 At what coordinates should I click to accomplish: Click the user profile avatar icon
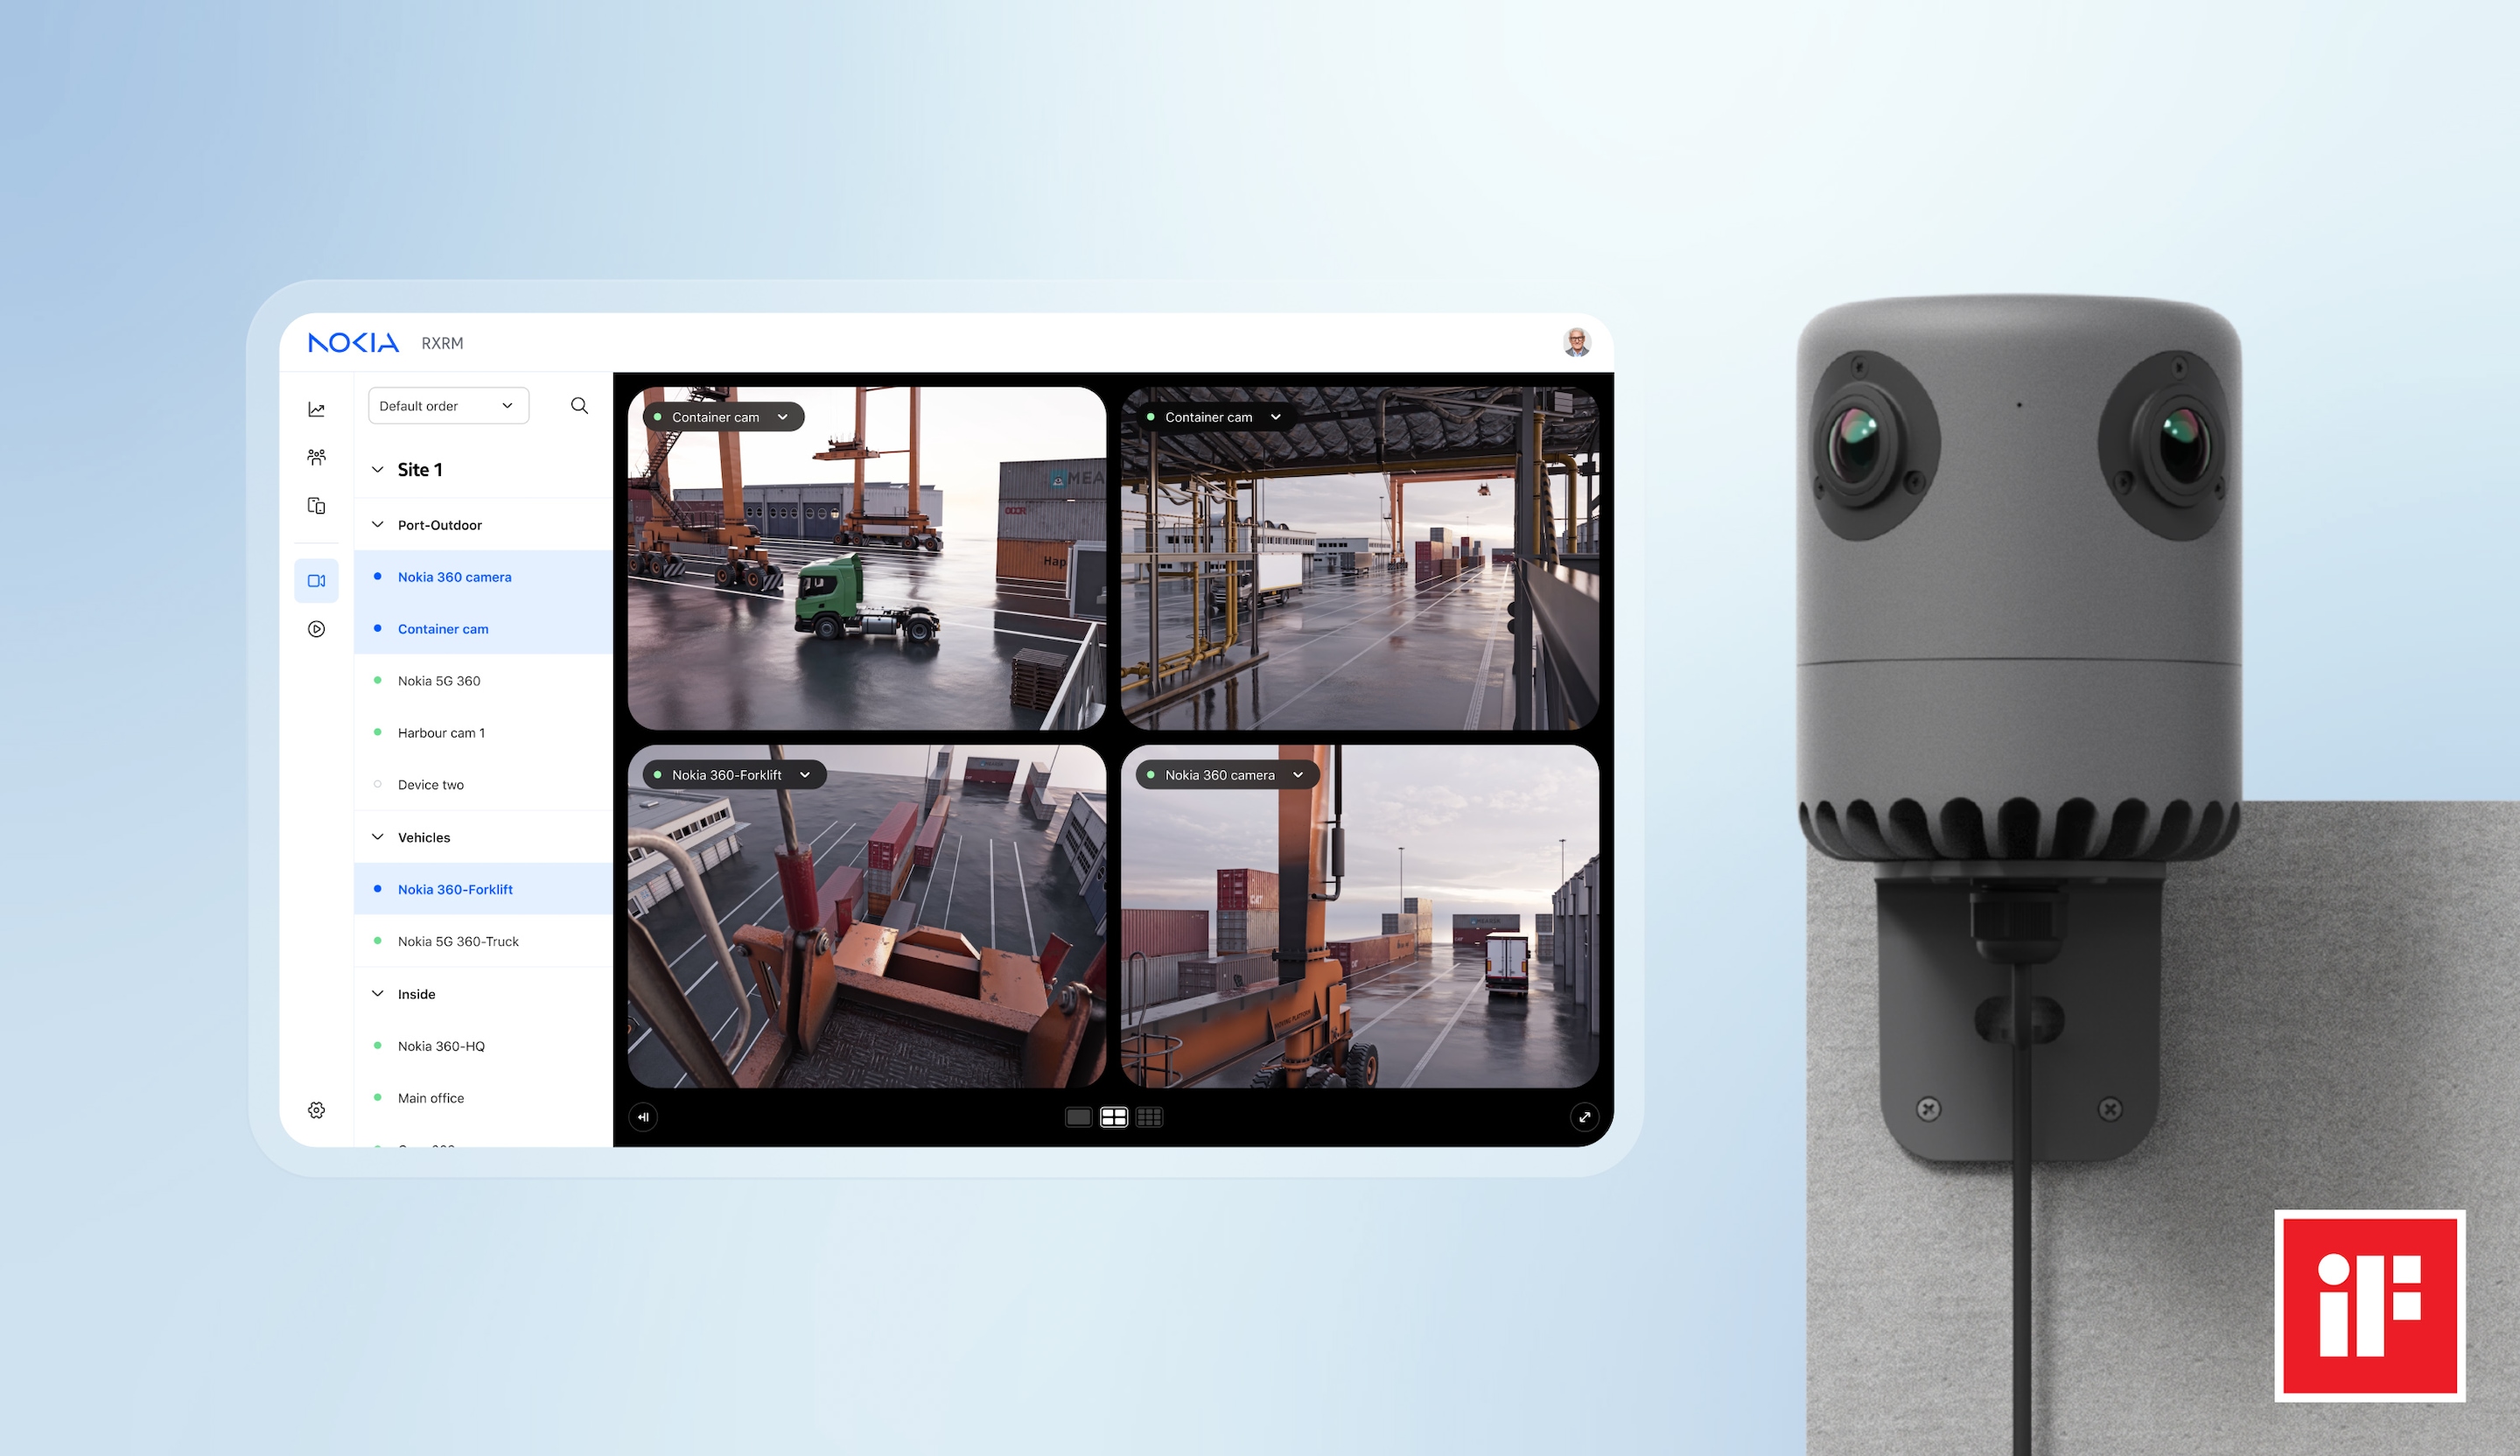tap(1577, 341)
